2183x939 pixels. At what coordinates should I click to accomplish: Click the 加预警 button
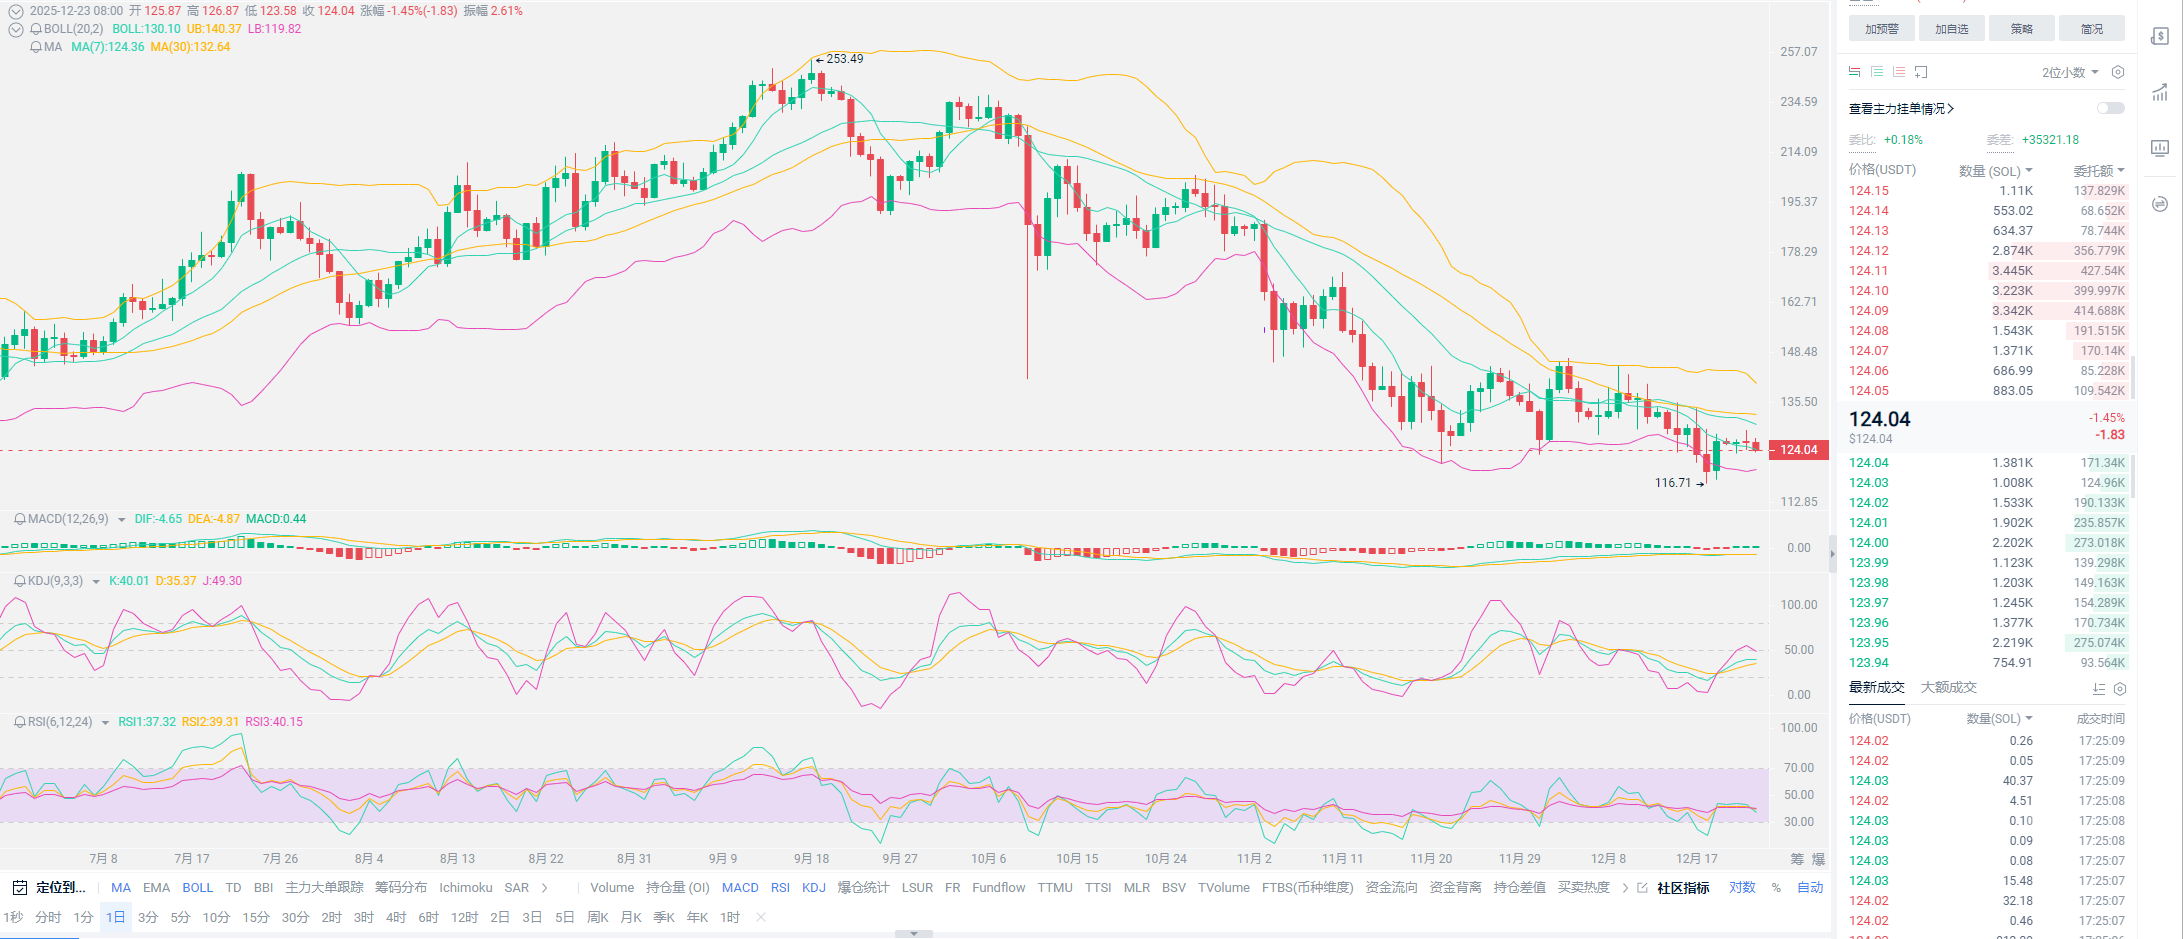tap(1881, 29)
